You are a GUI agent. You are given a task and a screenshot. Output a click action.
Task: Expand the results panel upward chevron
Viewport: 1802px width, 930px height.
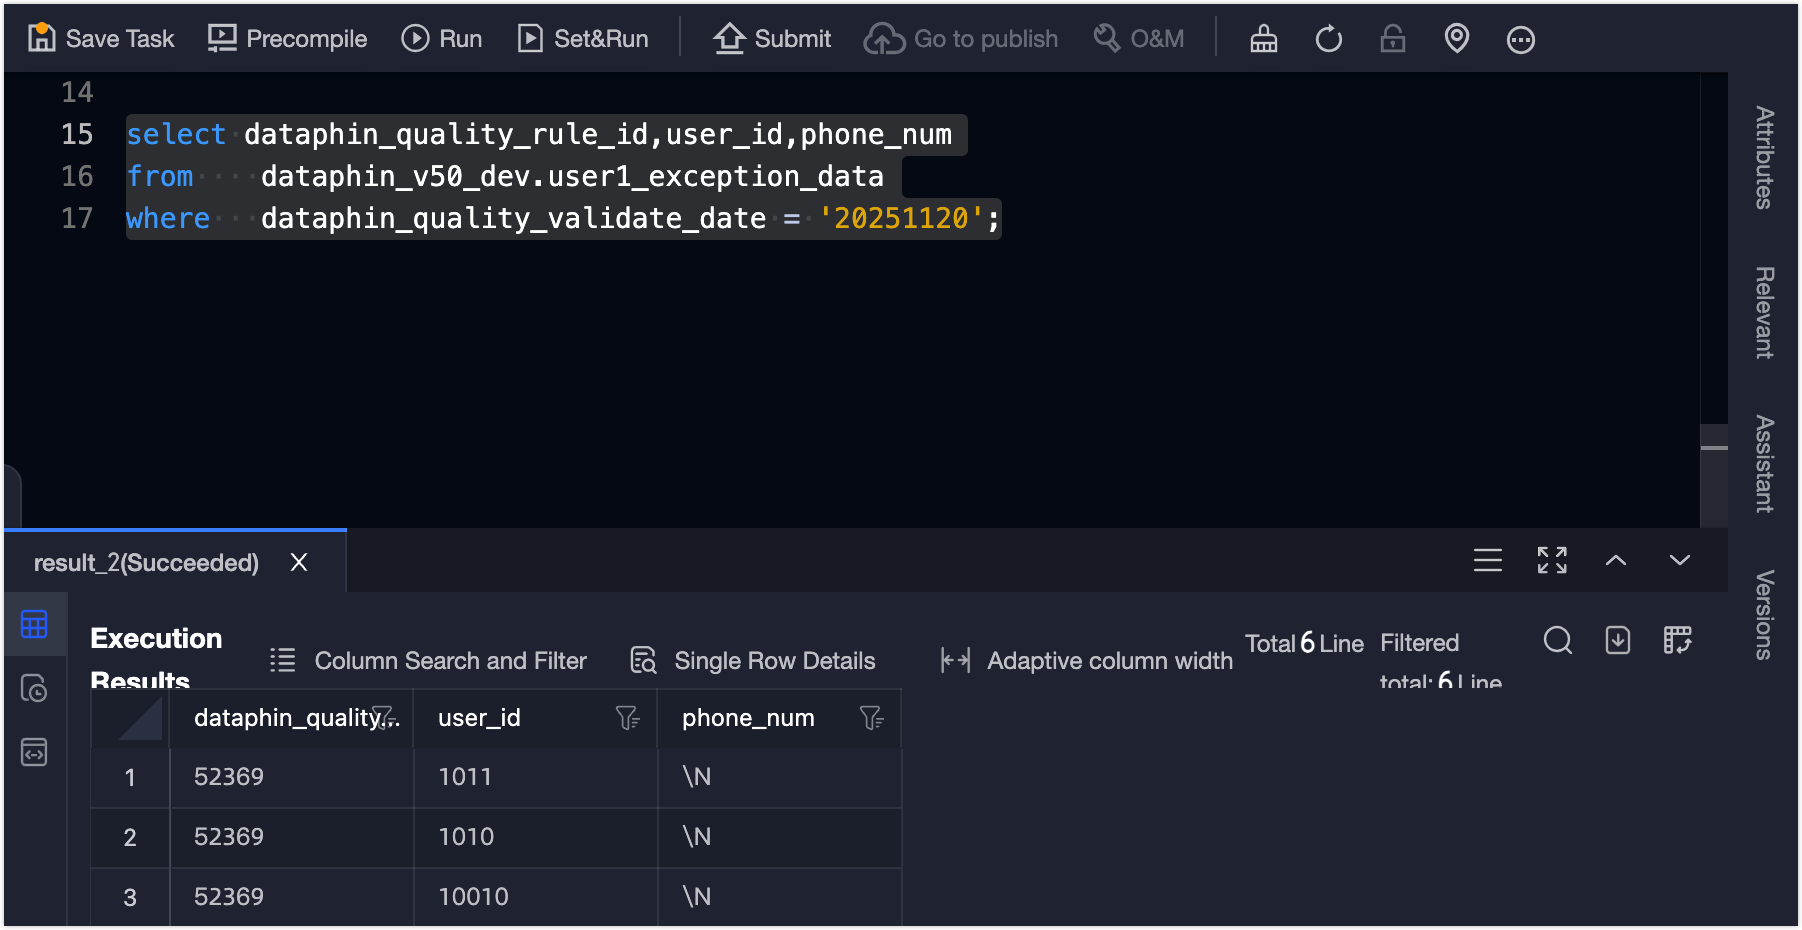pos(1616,560)
